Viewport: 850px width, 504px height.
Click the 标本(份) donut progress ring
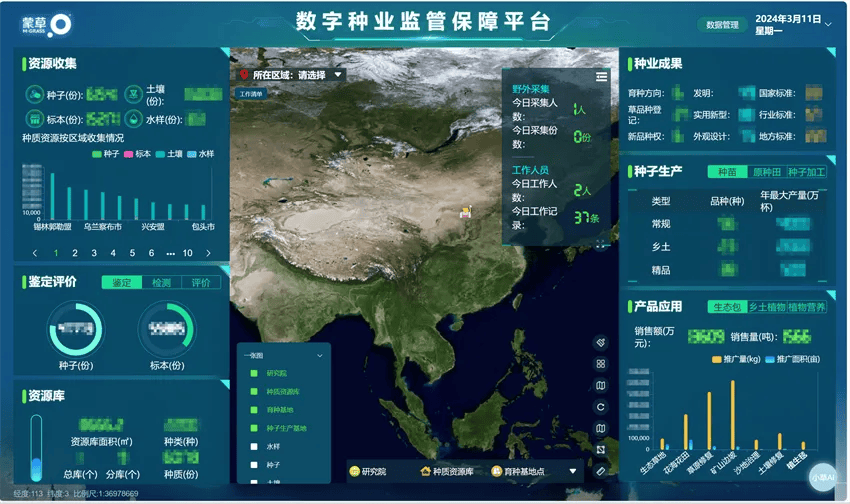(167, 329)
